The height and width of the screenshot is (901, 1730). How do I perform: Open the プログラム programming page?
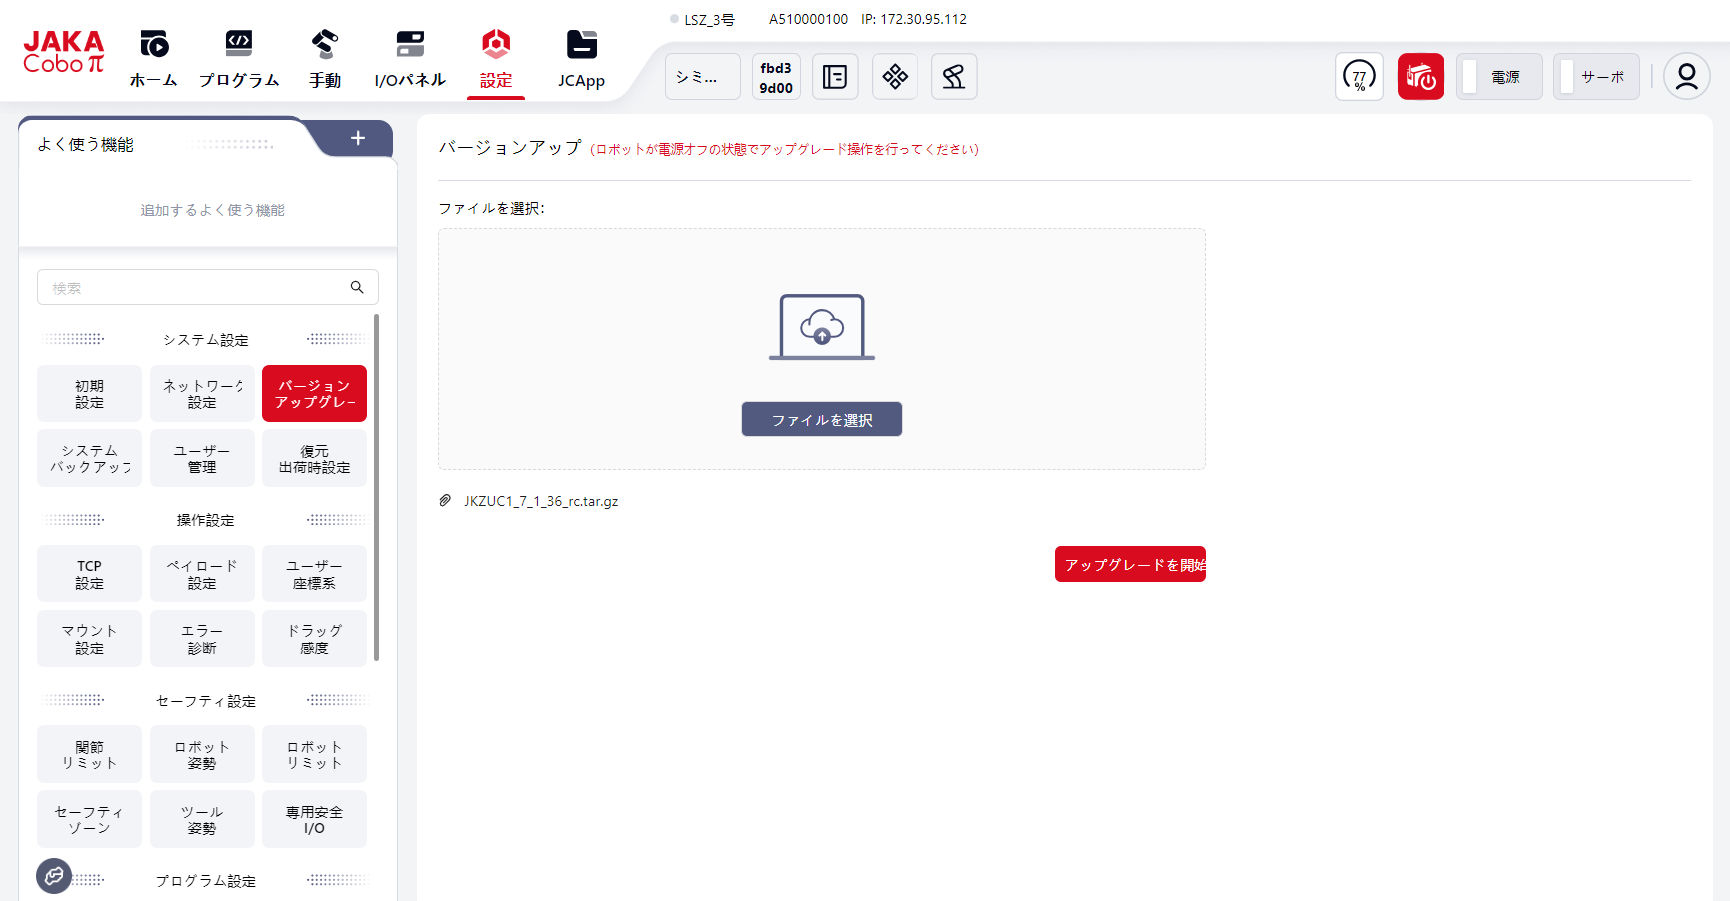238,59
